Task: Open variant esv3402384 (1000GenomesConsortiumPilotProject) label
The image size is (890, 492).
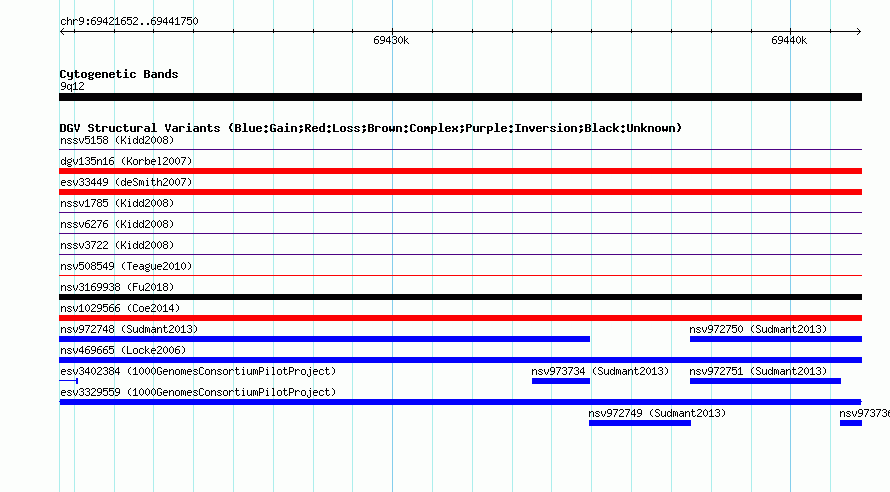Action: point(198,371)
